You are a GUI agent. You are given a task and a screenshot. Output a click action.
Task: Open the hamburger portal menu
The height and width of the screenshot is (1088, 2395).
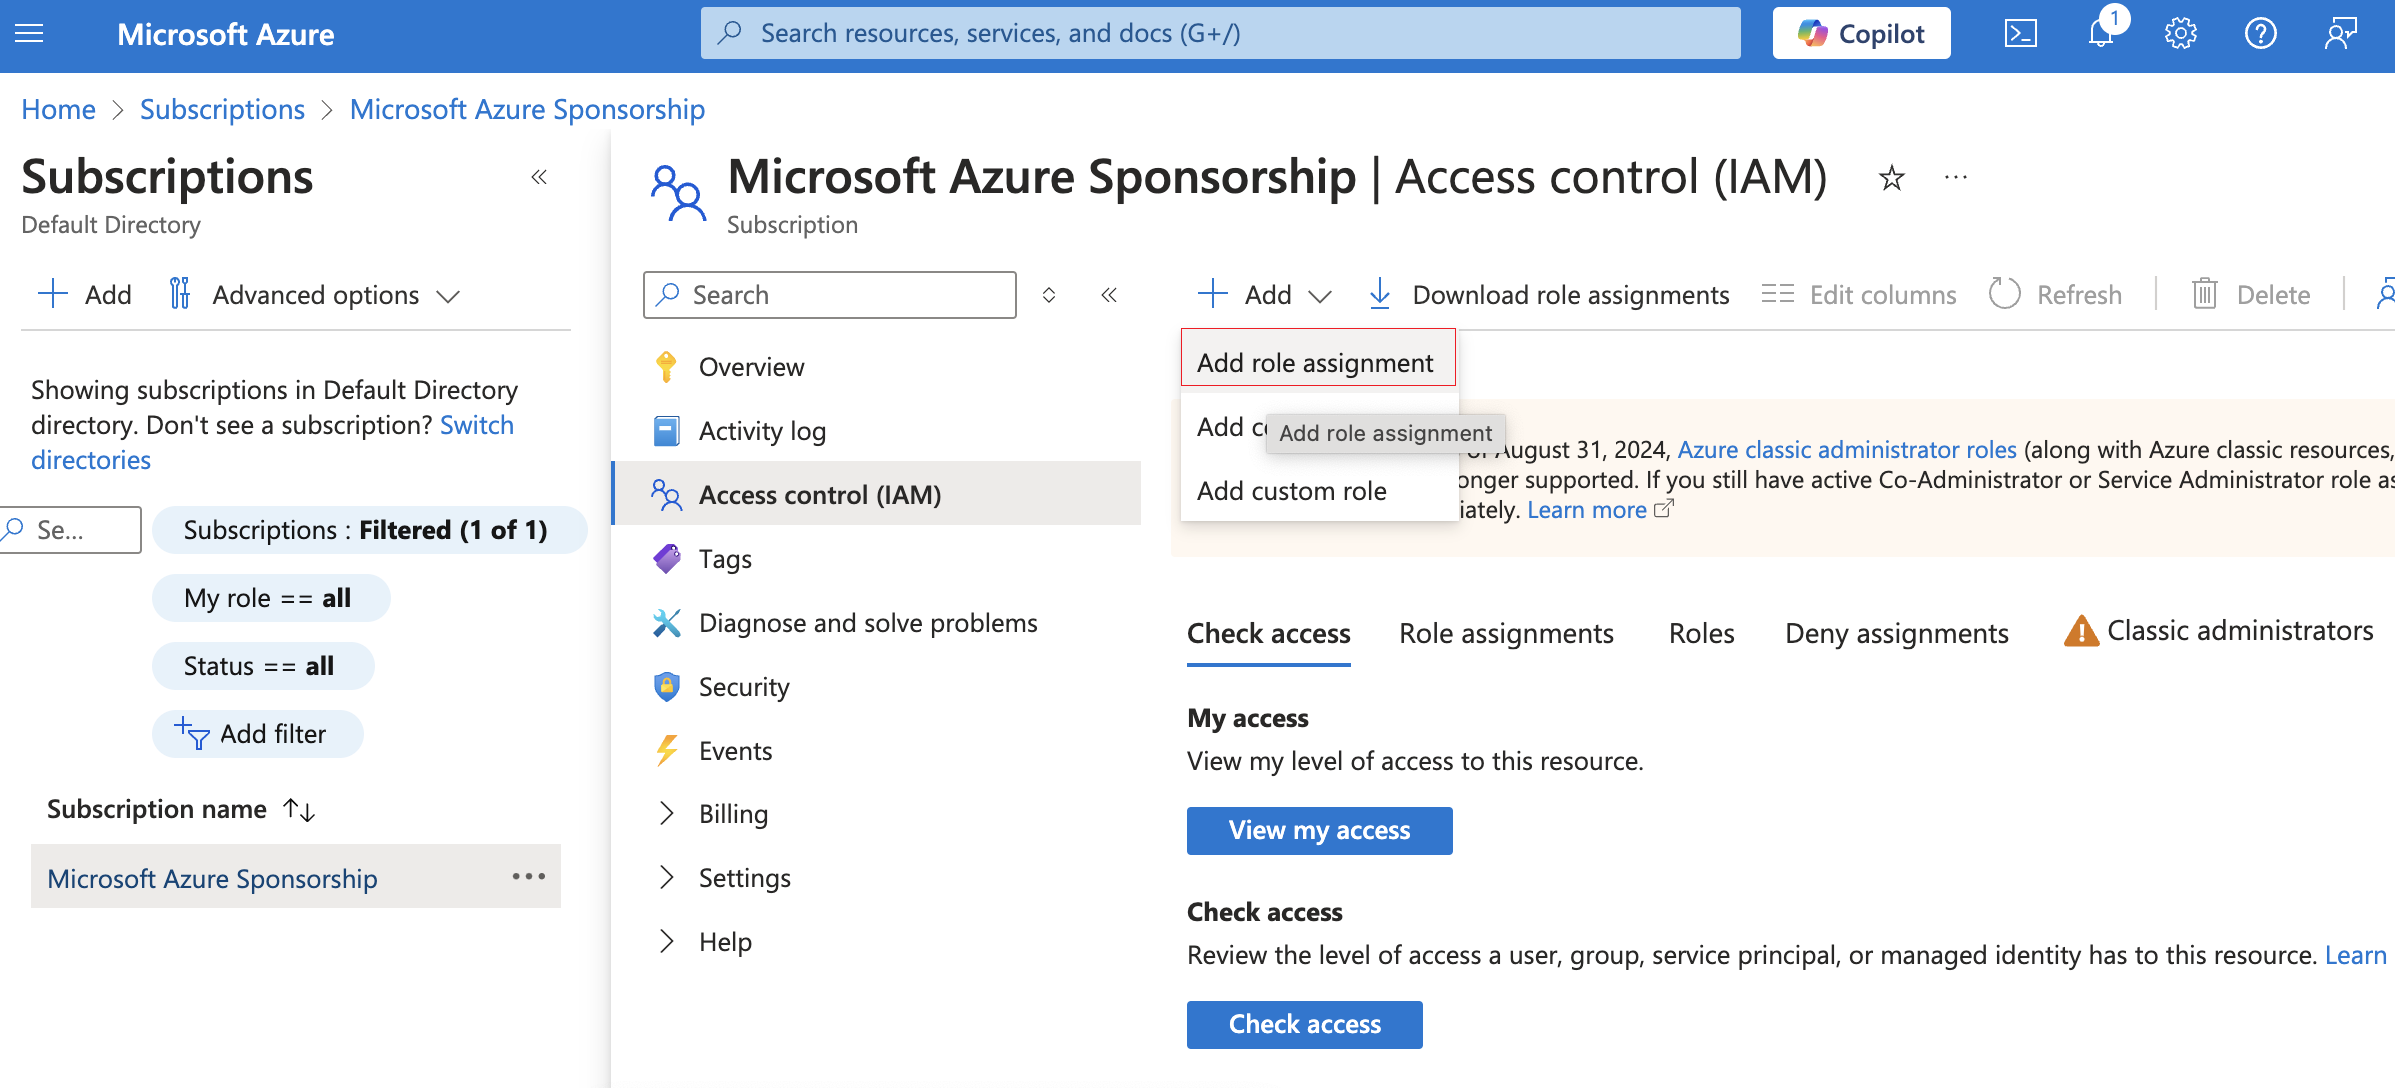[x=29, y=34]
